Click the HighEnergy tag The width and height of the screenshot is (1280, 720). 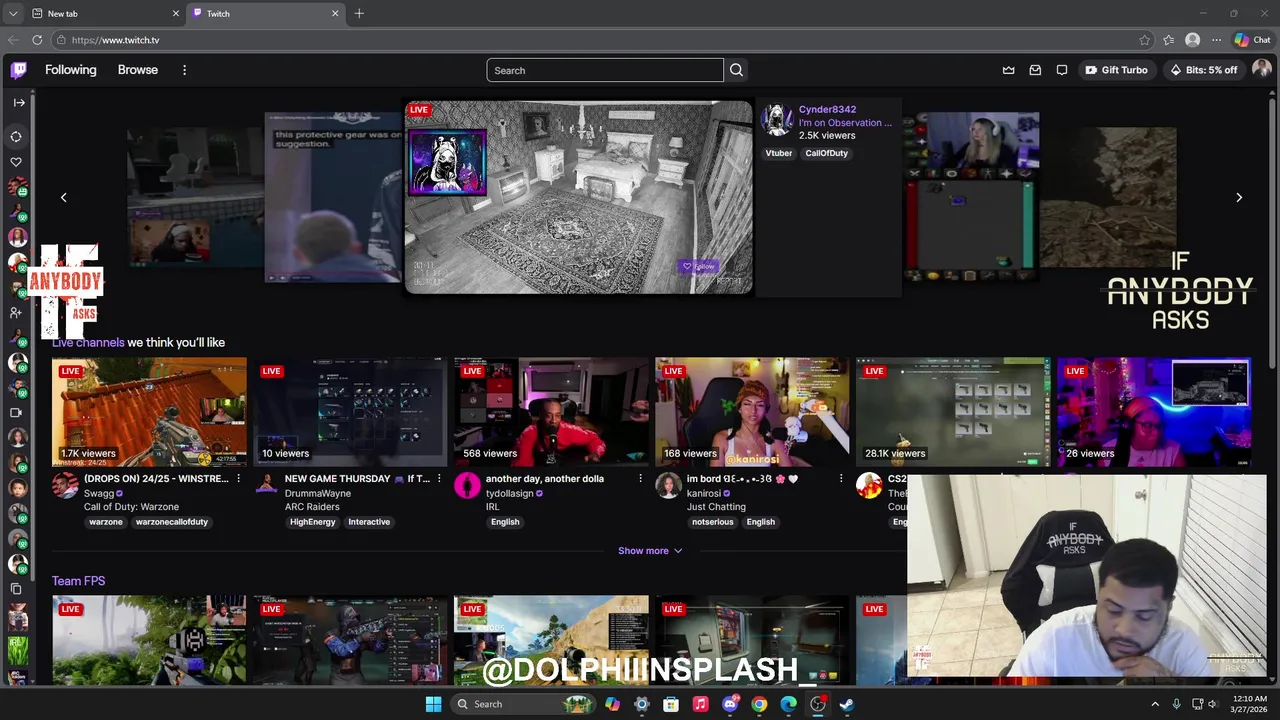tap(313, 522)
